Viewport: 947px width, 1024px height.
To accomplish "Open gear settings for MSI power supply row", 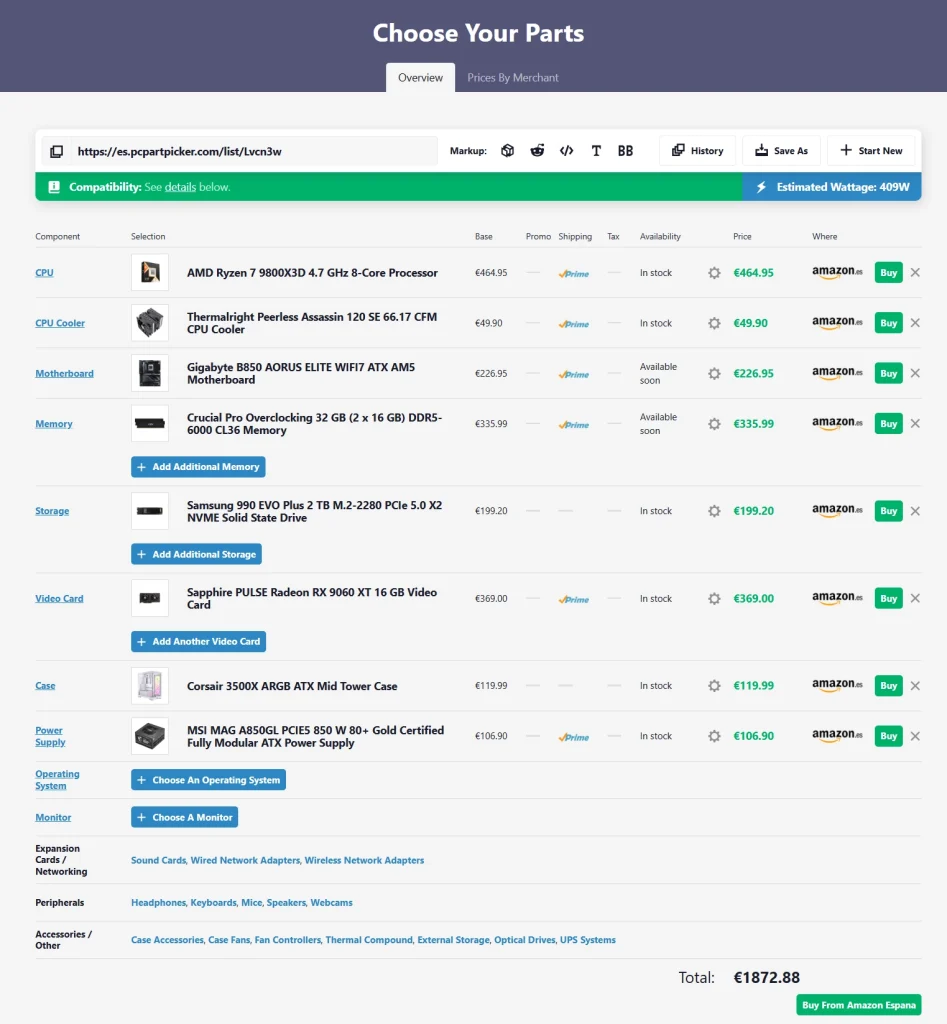I will click(x=714, y=736).
